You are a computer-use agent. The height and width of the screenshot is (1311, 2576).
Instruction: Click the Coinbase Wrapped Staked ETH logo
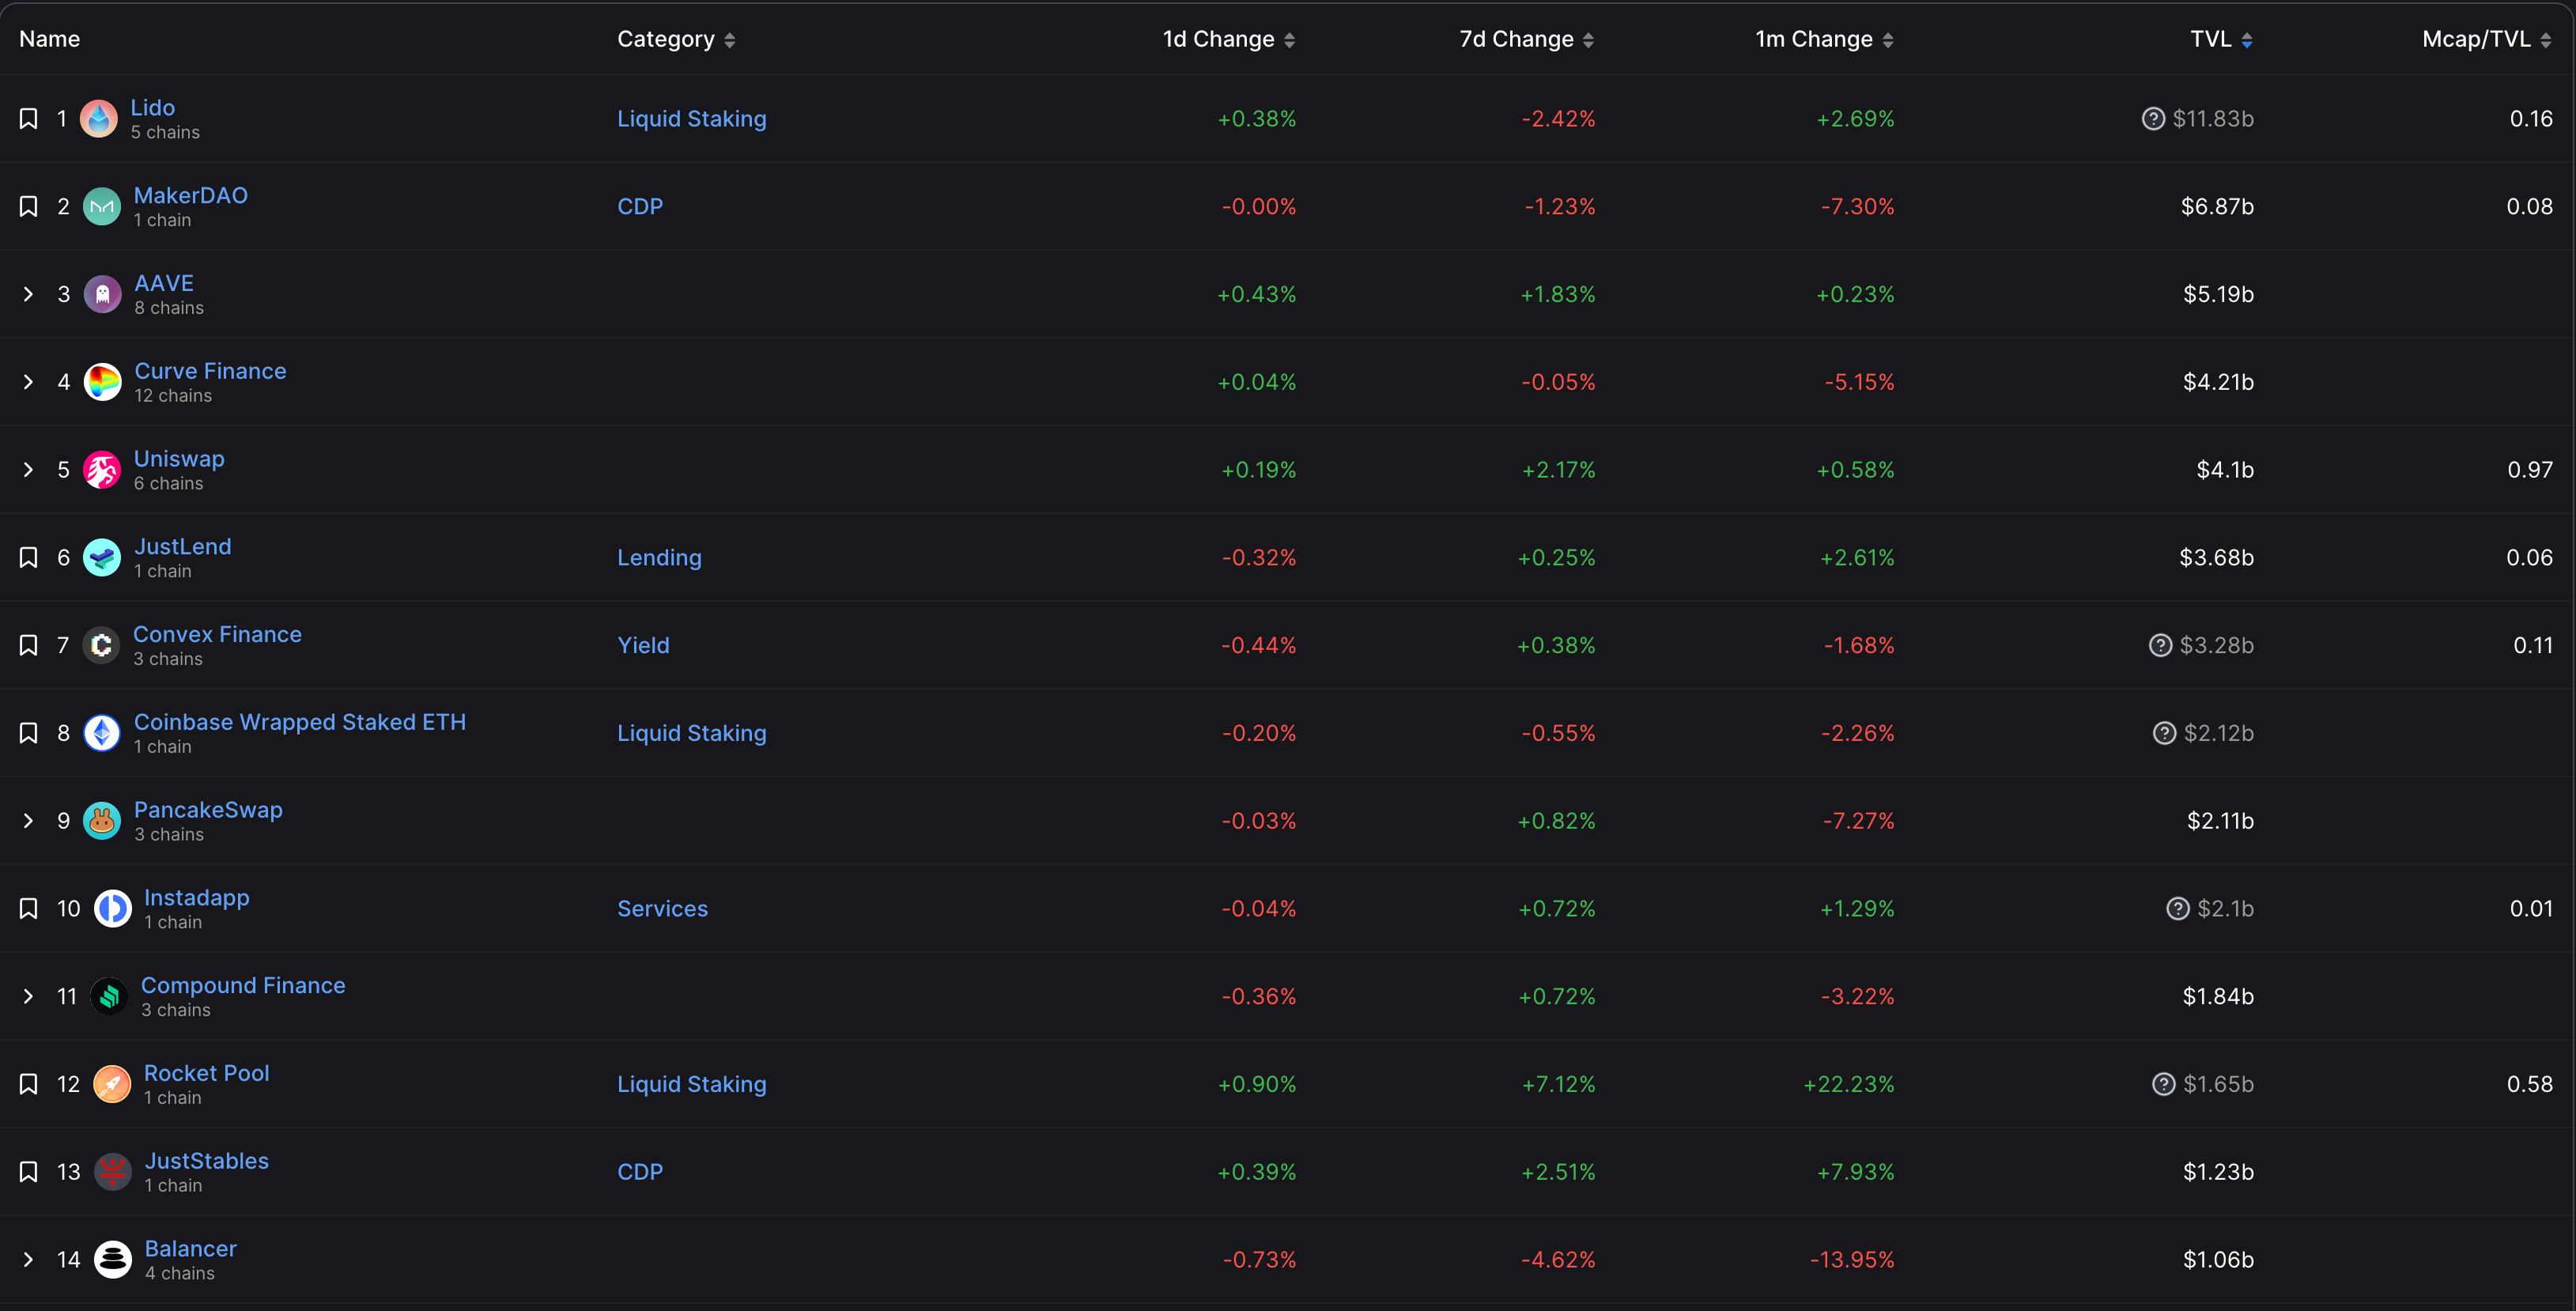pos(102,733)
